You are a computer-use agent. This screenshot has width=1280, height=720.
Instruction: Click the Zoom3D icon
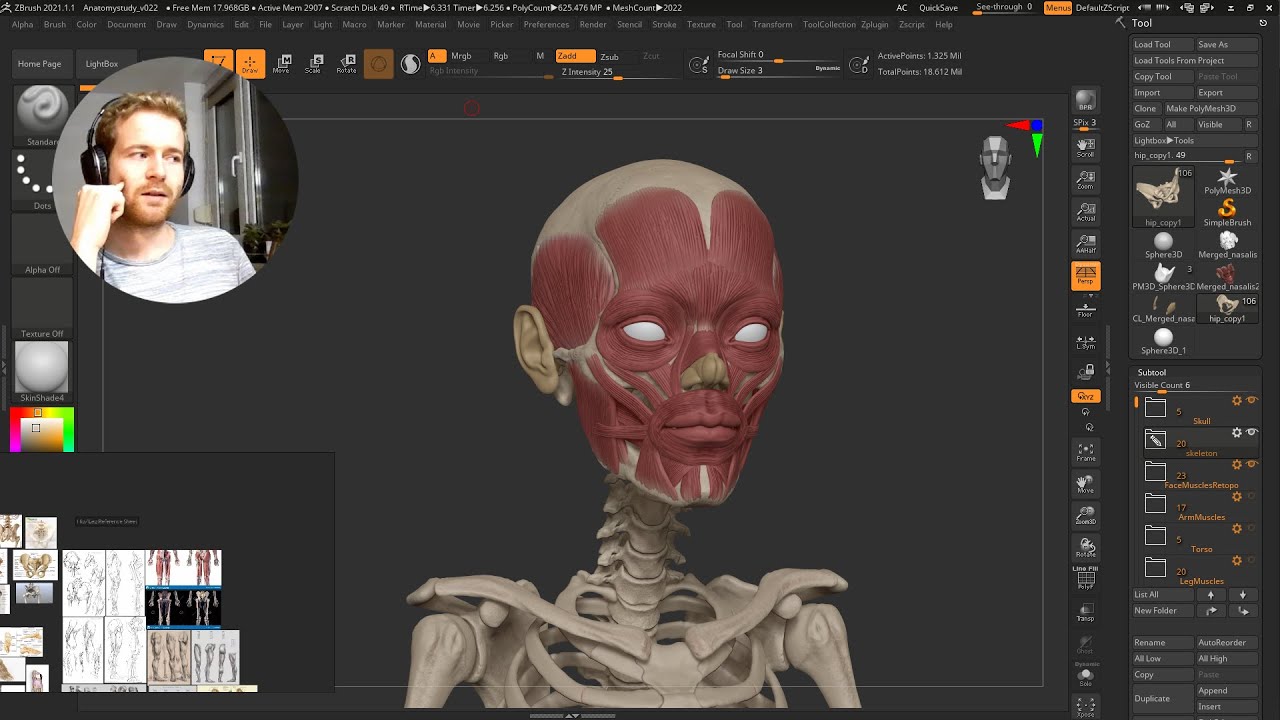pyautogui.click(x=1085, y=516)
